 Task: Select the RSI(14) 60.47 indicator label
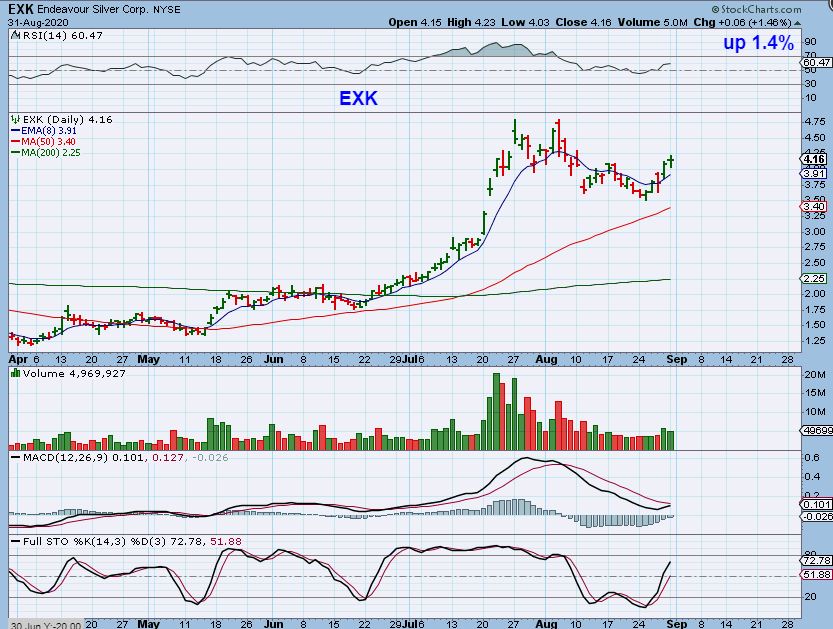pos(62,36)
